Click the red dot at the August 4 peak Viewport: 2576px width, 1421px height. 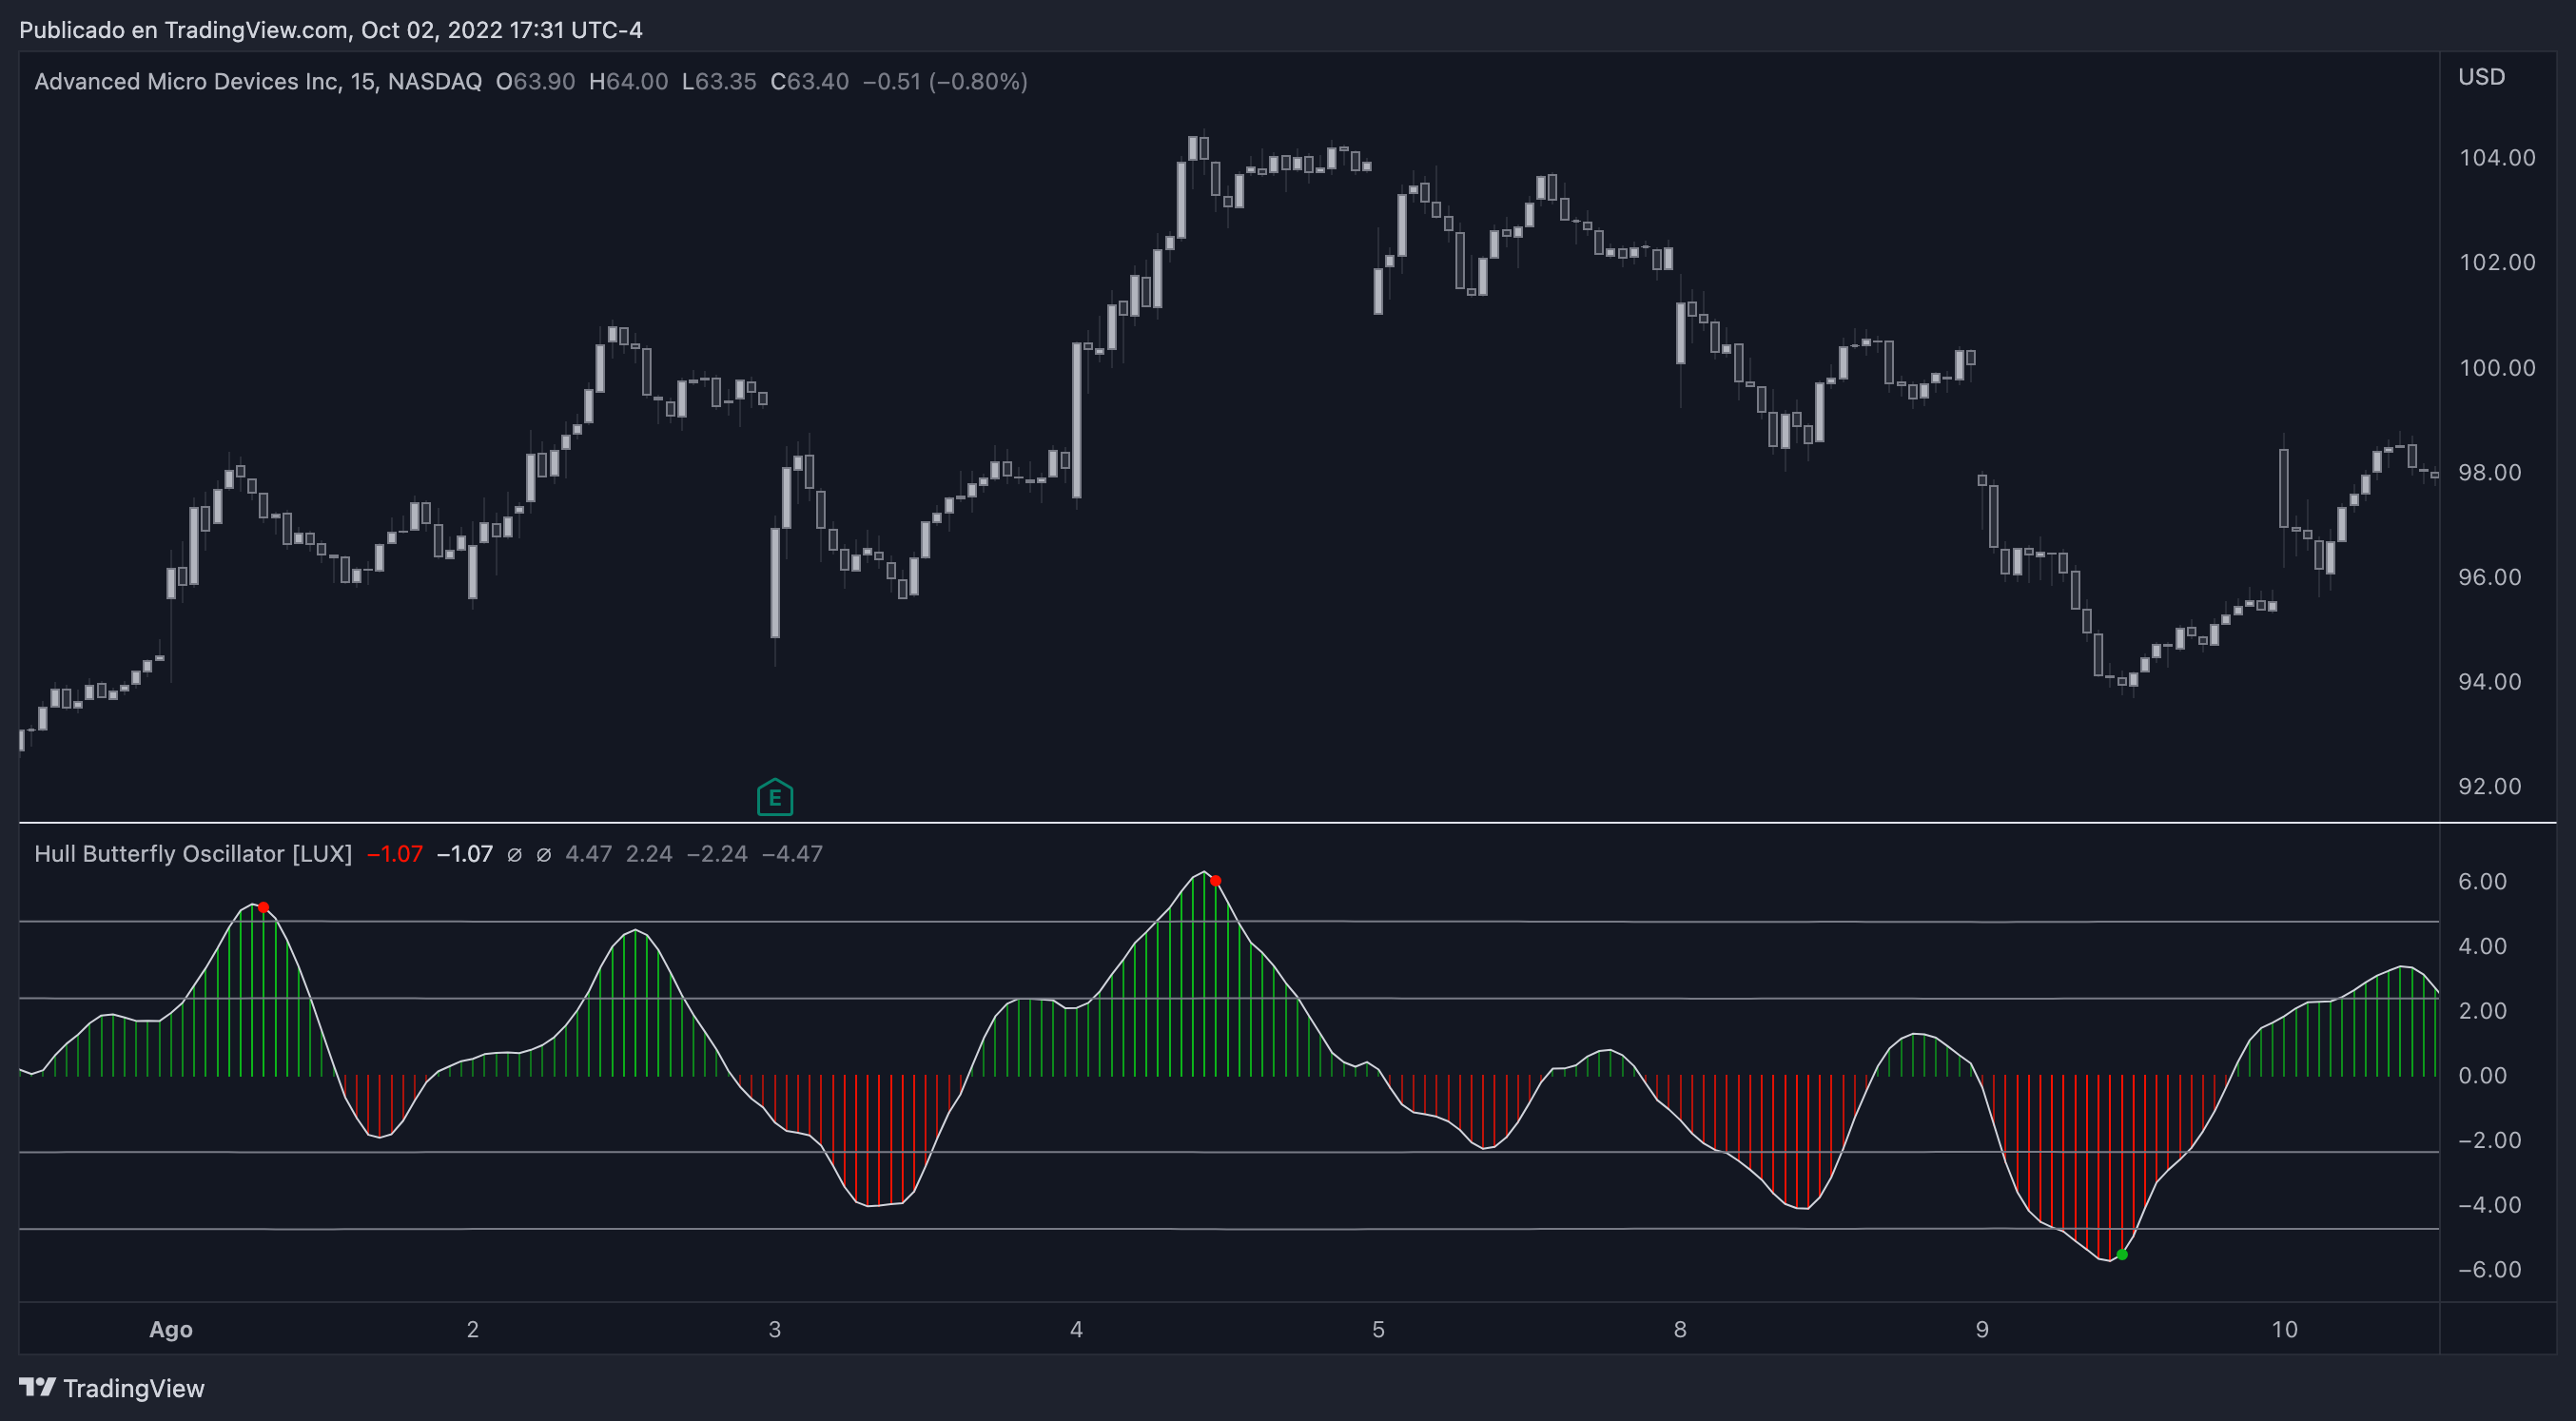1215,881
